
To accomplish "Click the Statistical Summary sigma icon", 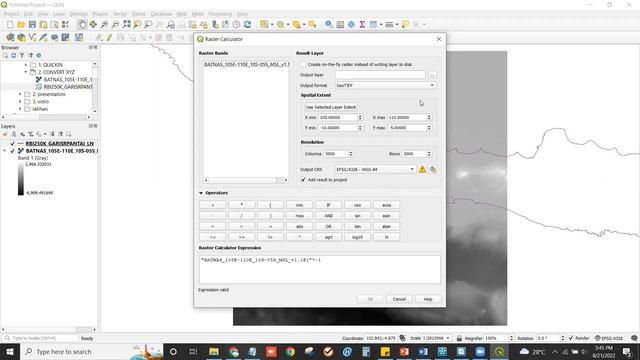I will [x=362, y=24].
